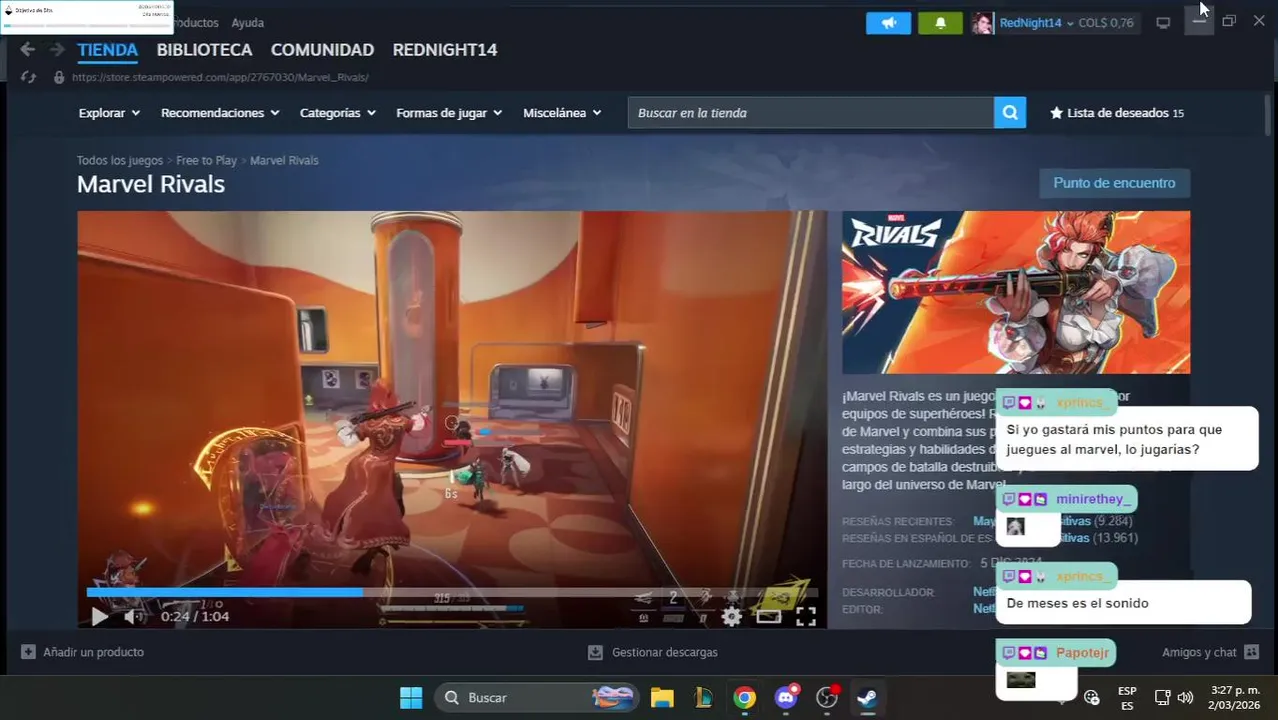Mute the trailer volume speaker icon
1278x720 pixels.
[133, 617]
